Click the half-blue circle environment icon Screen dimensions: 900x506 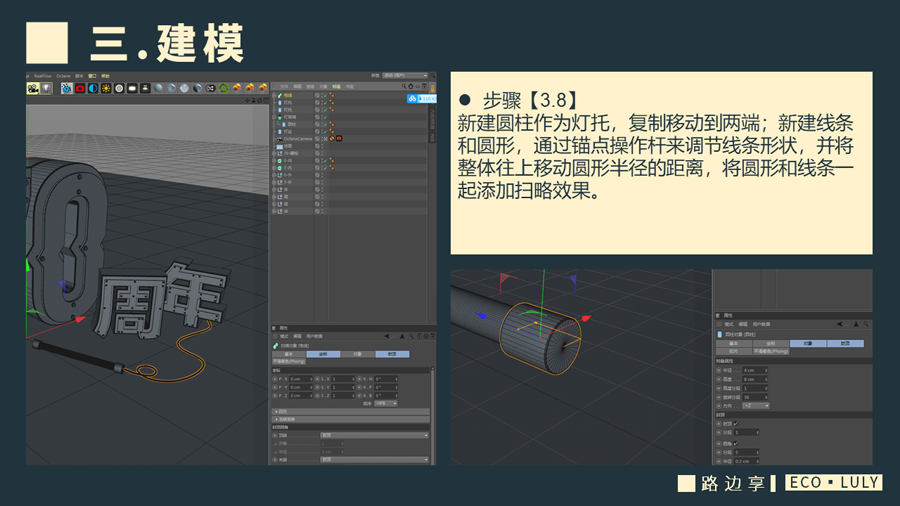pyautogui.click(x=93, y=88)
